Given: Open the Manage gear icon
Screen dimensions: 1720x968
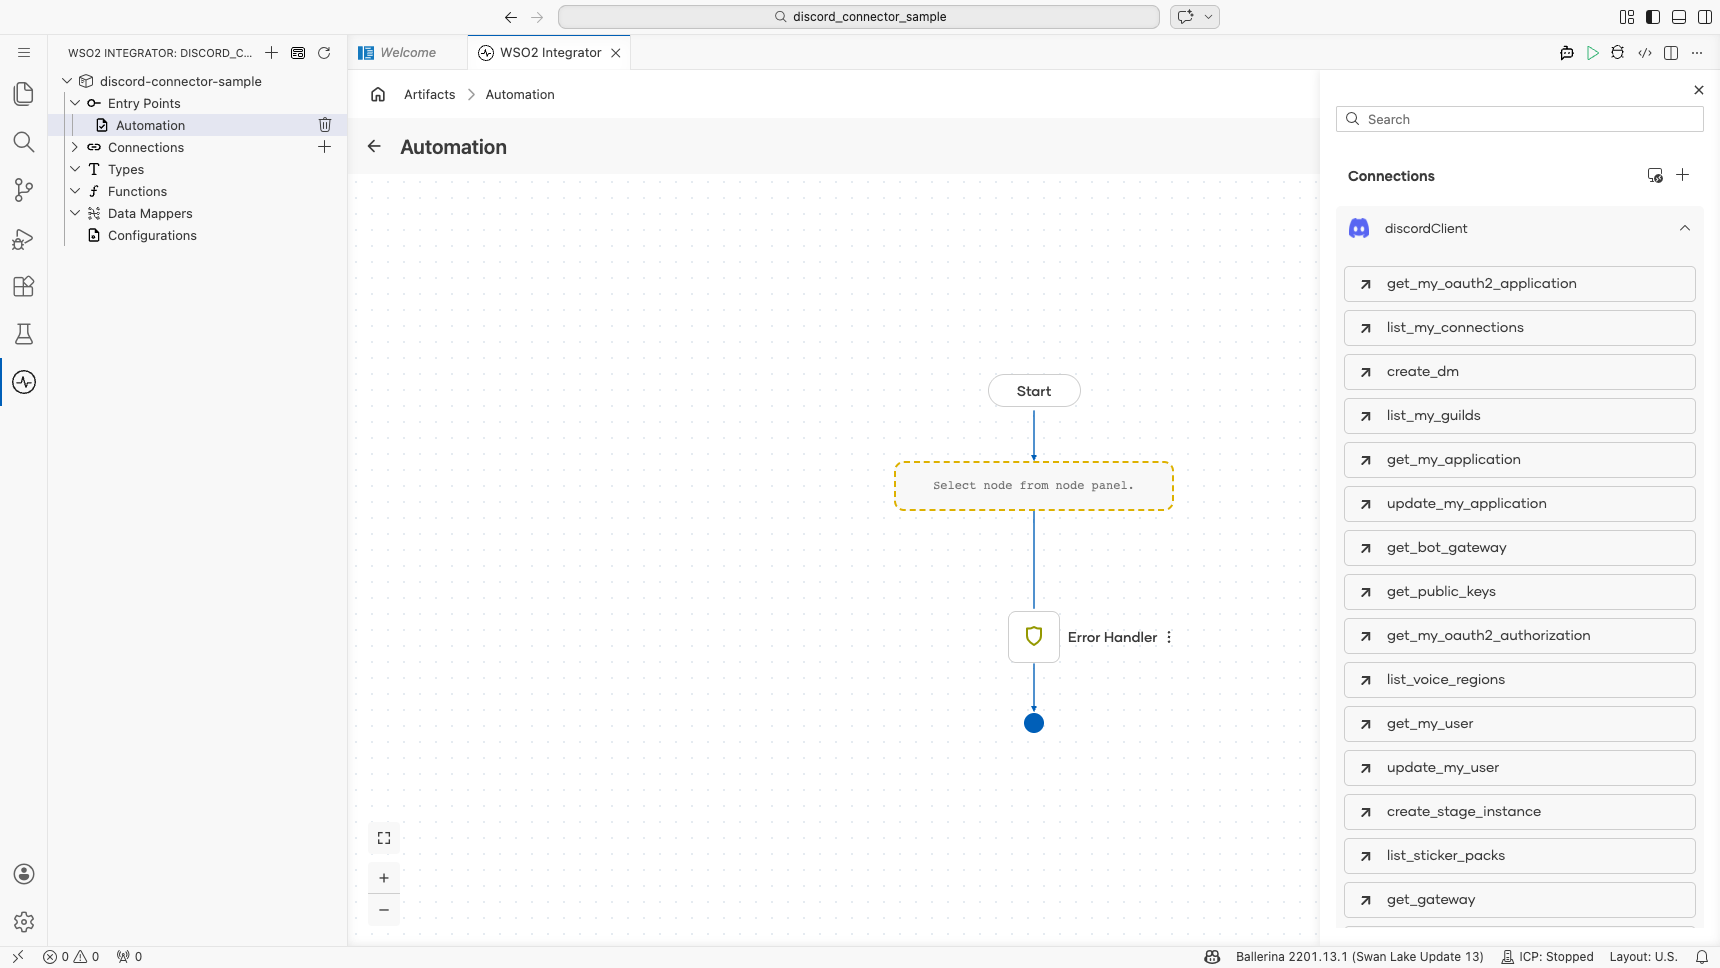Looking at the screenshot, I should click(x=24, y=922).
